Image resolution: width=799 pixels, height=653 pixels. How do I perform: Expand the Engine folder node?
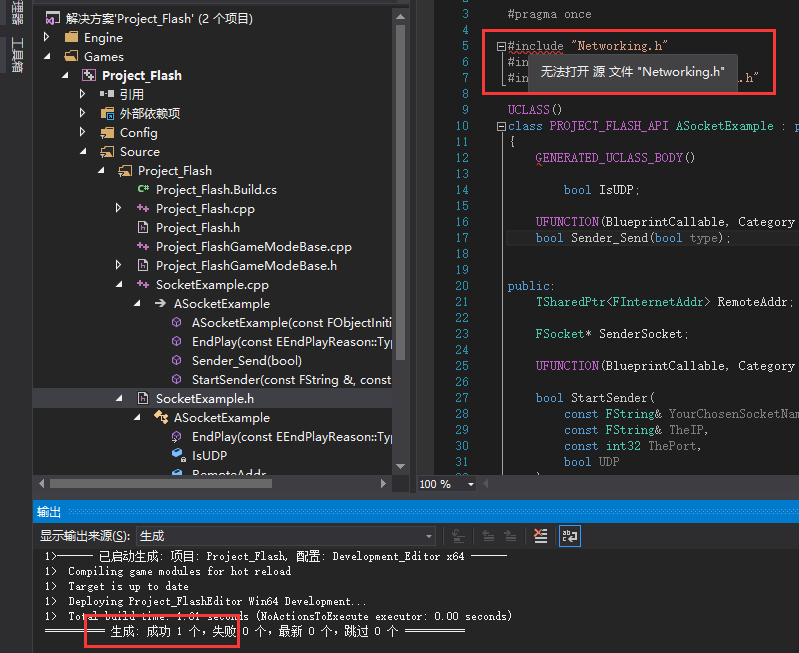(x=46, y=38)
